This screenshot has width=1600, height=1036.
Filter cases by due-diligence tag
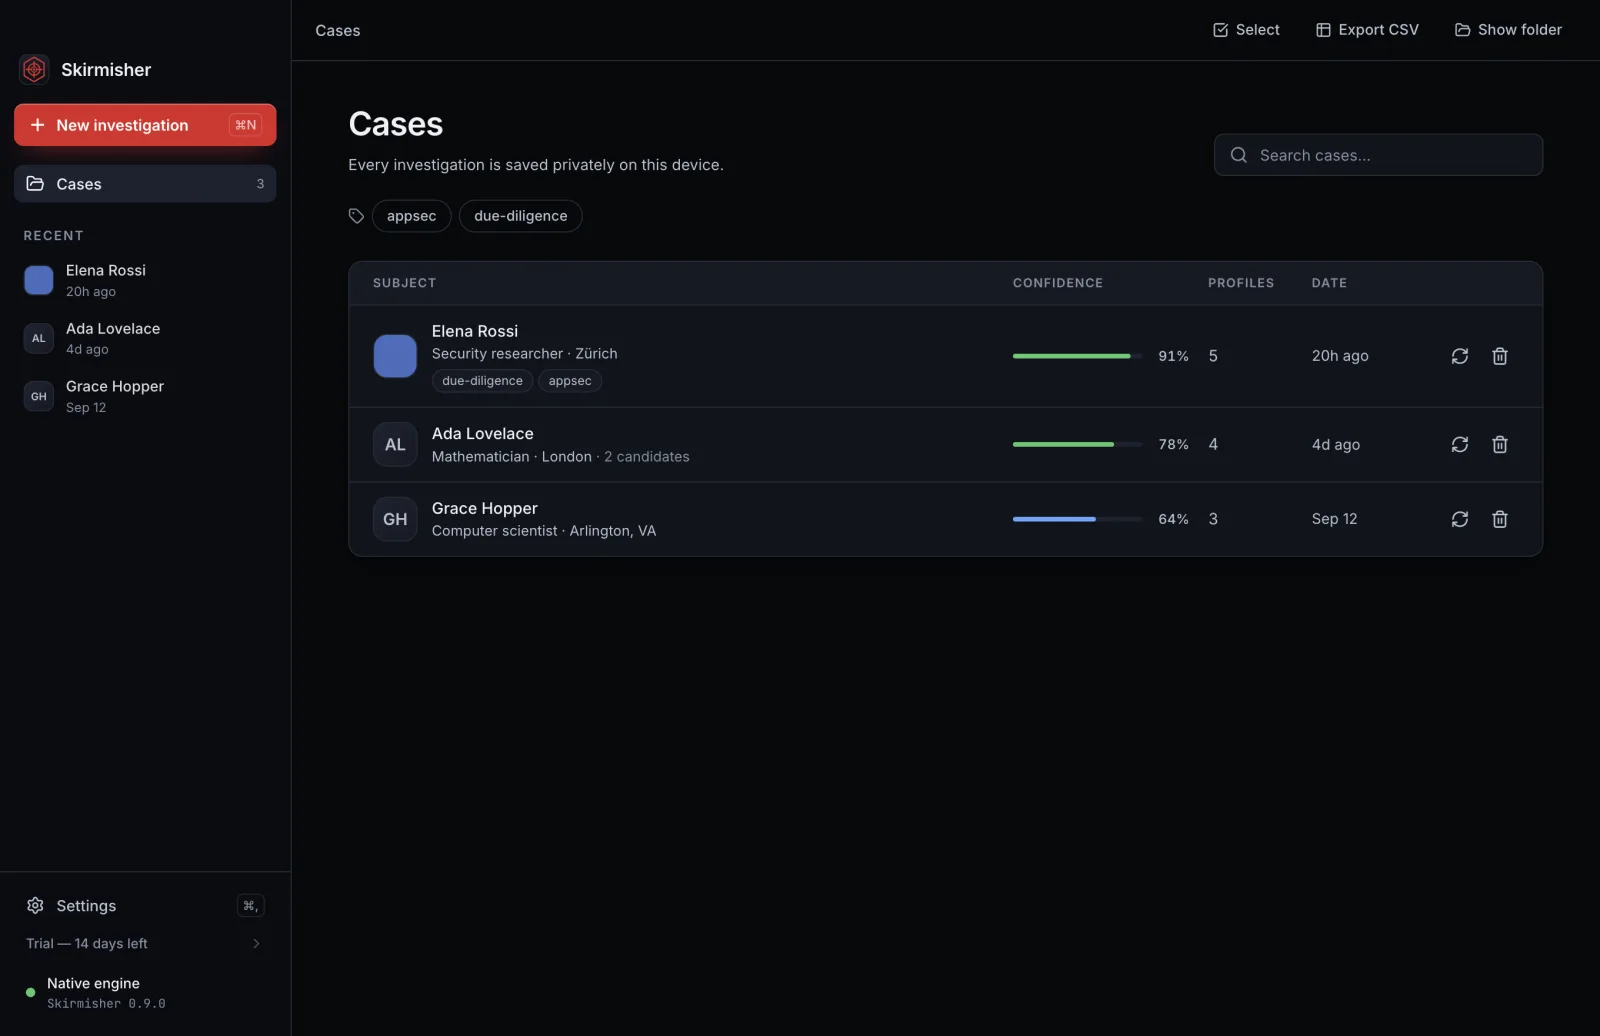[521, 216]
